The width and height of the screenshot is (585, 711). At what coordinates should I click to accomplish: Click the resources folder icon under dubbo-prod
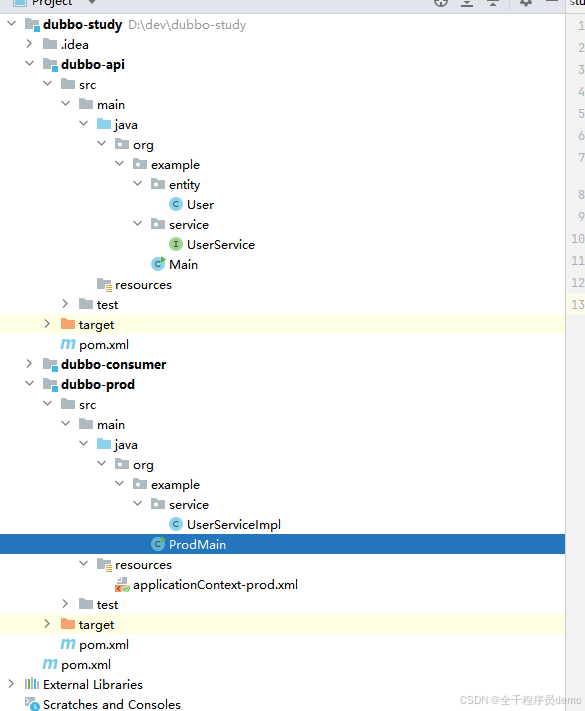tap(104, 565)
